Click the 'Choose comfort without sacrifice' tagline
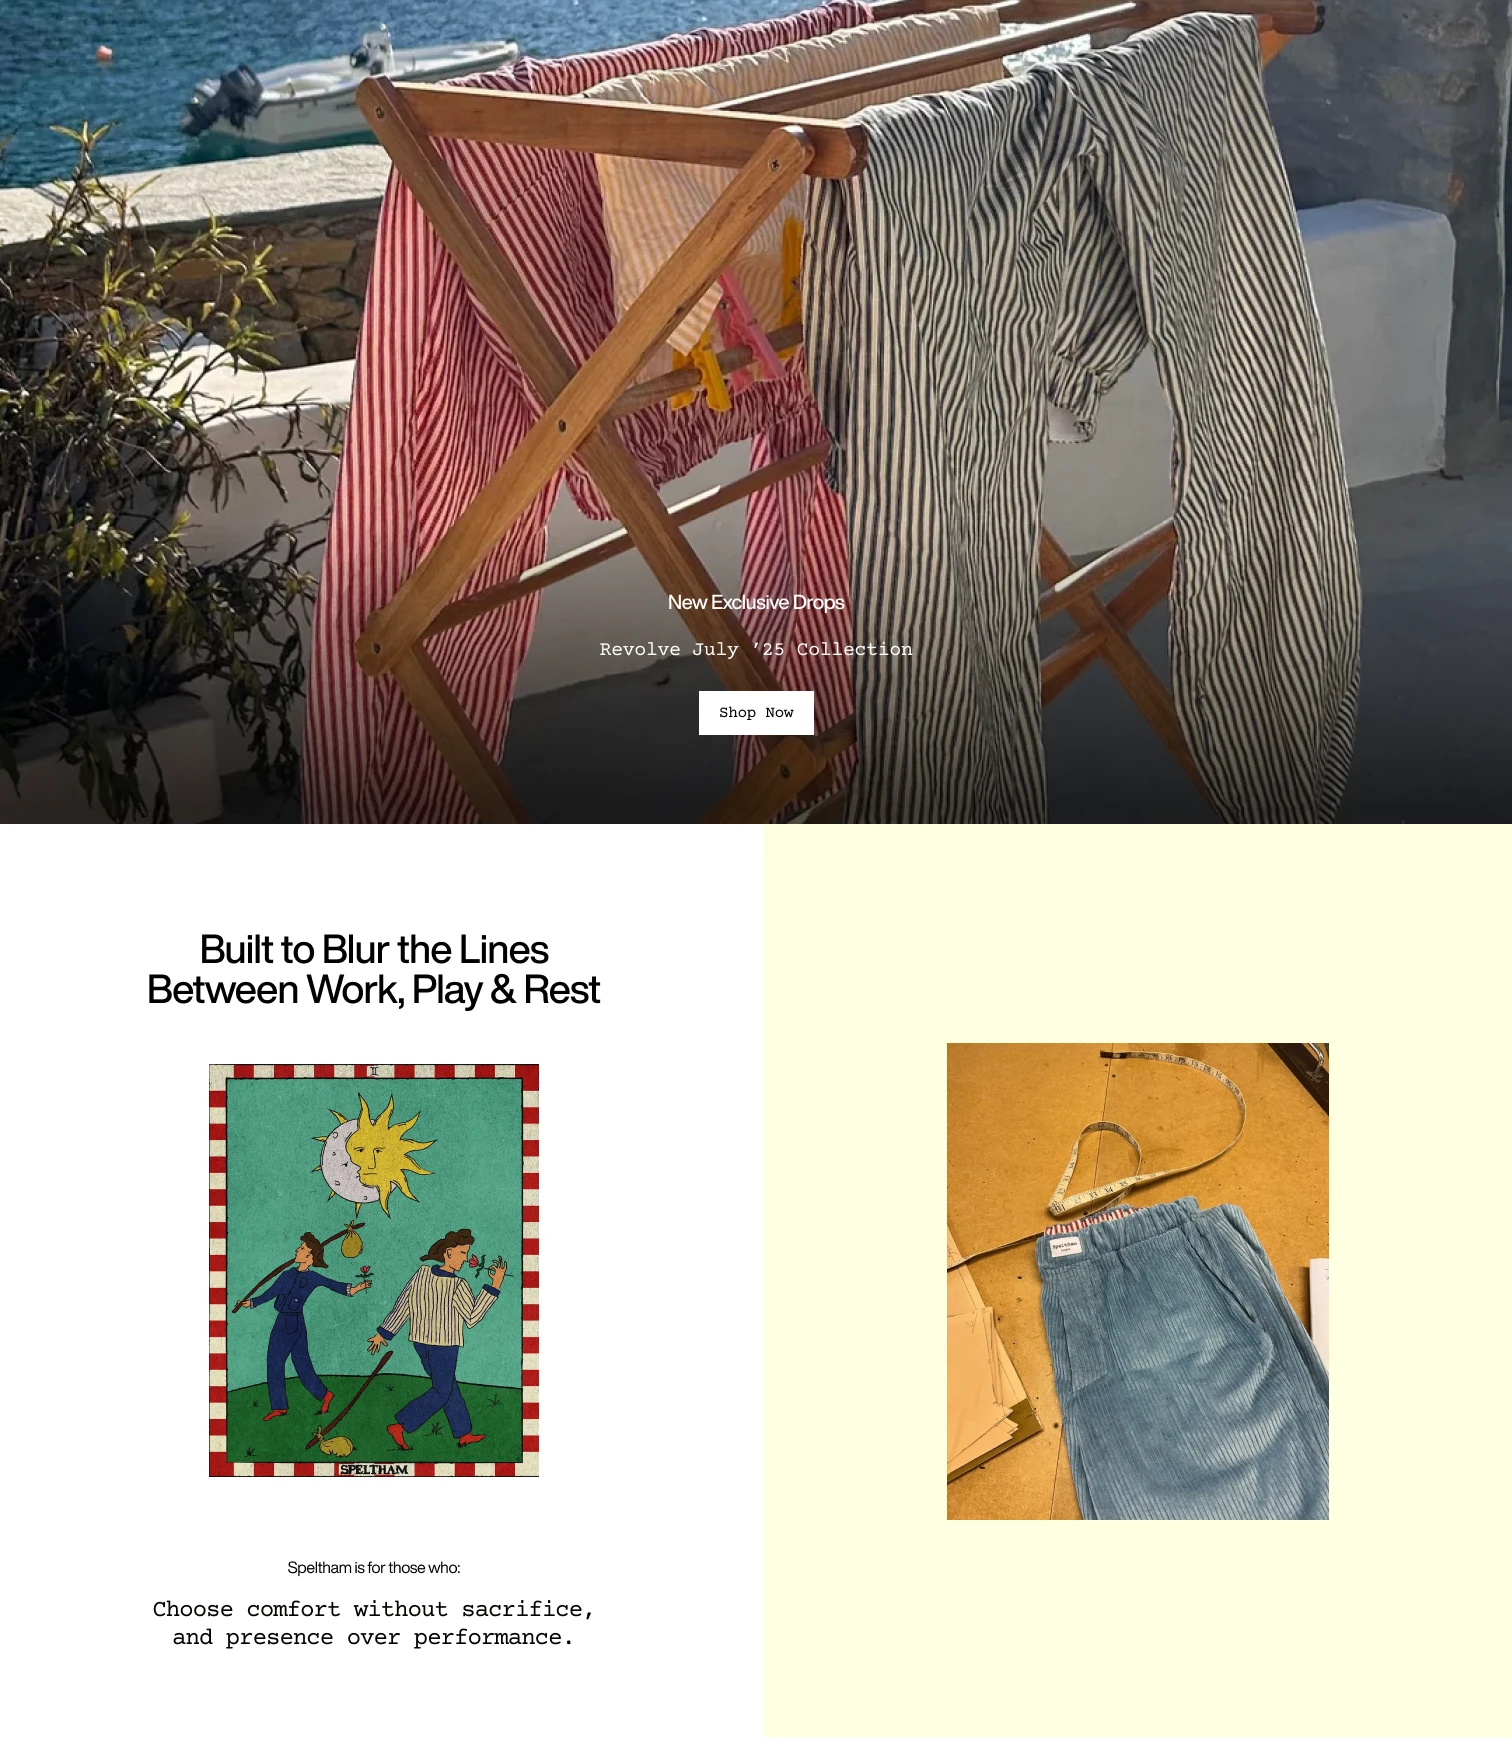 pos(374,1623)
